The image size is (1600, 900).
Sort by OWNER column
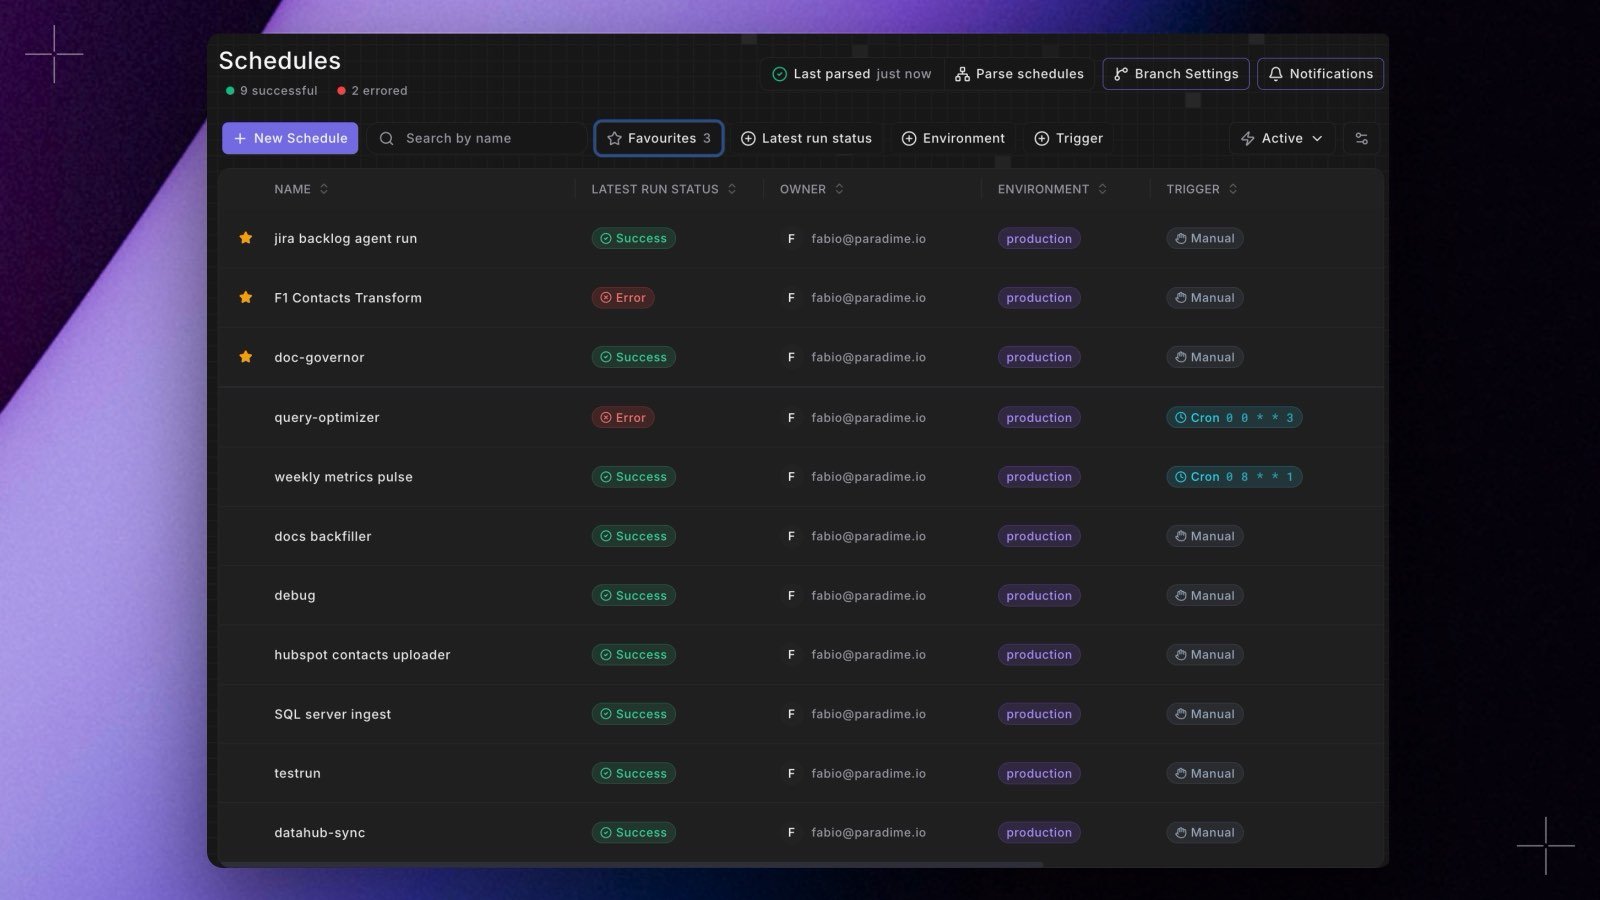click(x=811, y=189)
